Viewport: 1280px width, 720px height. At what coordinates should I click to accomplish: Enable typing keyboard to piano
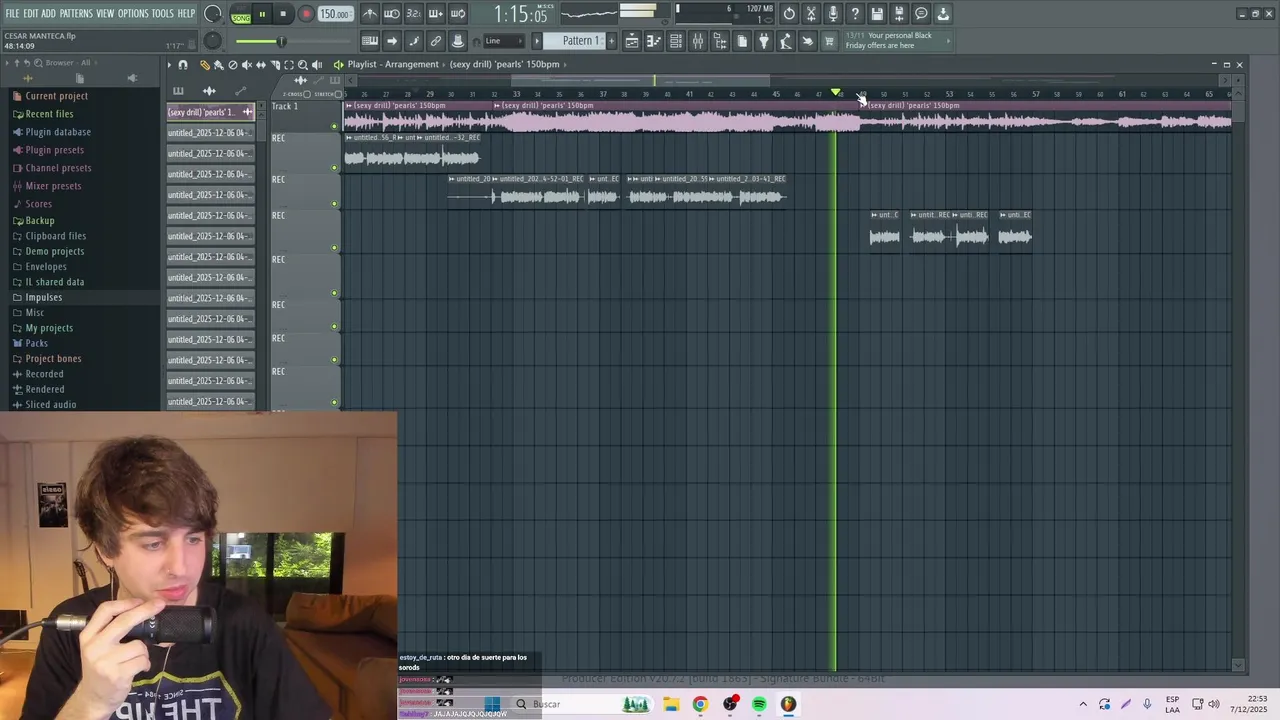tap(370, 41)
